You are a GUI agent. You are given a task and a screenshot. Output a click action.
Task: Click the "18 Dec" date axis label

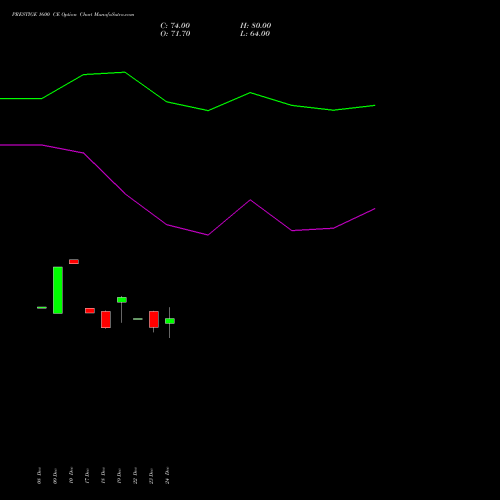coord(103,475)
